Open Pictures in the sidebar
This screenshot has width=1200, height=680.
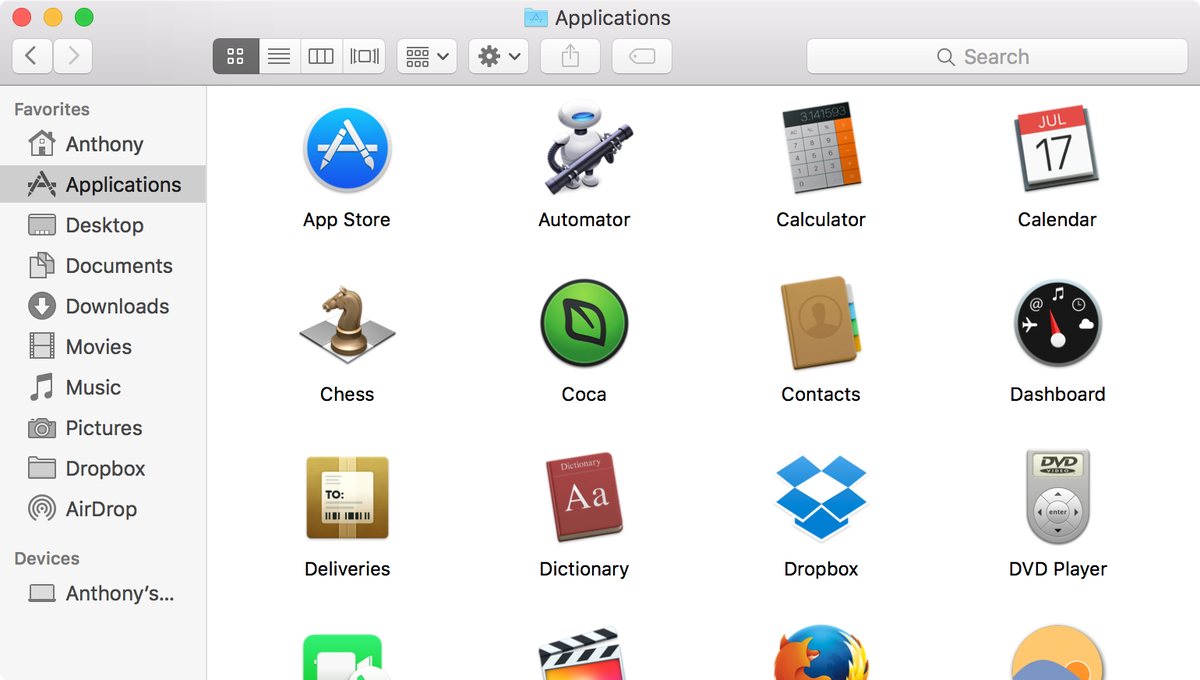103,428
